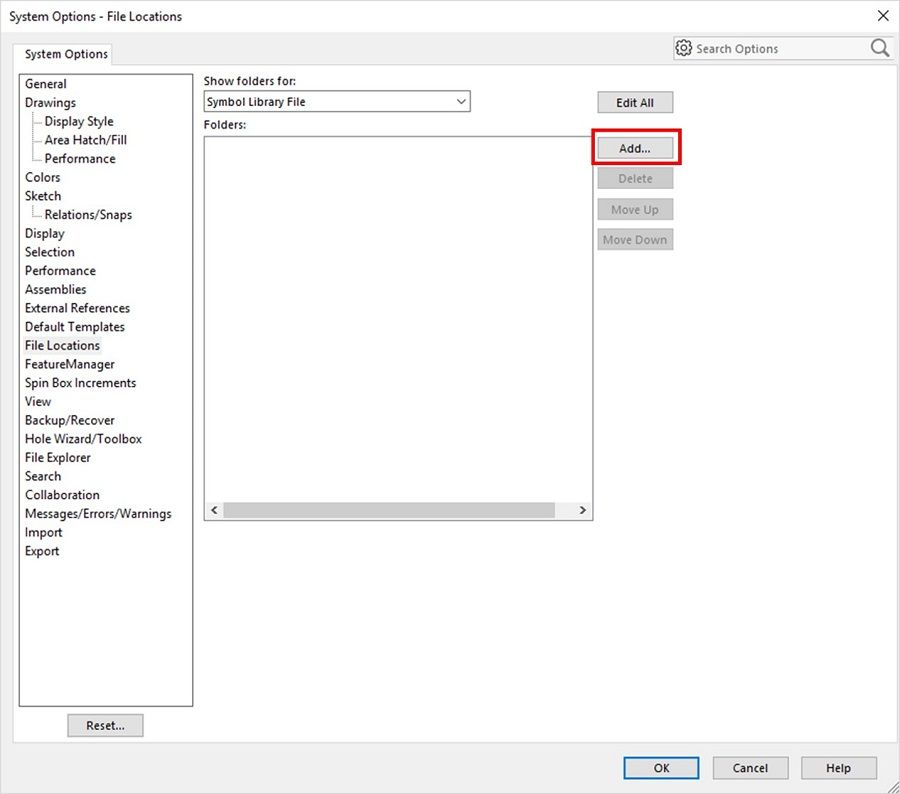Click OK to confirm options
This screenshot has height=794, width=900.
[x=661, y=768]
